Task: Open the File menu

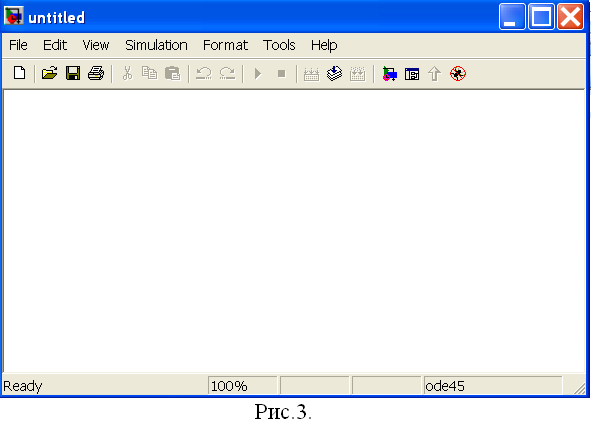Action: coord(18,45)
